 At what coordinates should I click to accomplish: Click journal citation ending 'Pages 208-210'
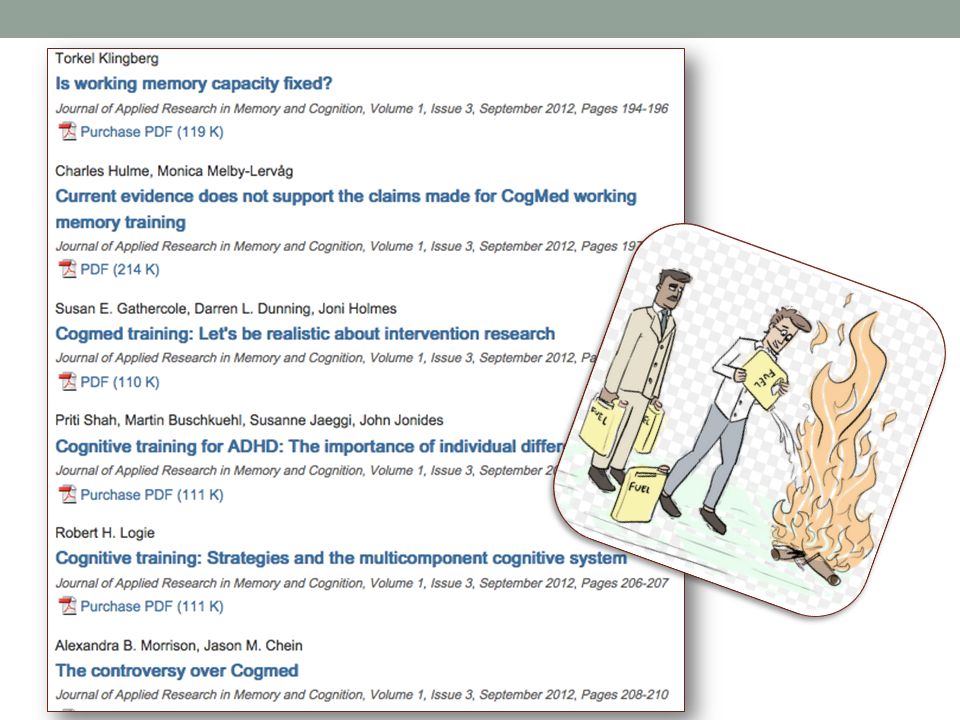click(362, 695)
